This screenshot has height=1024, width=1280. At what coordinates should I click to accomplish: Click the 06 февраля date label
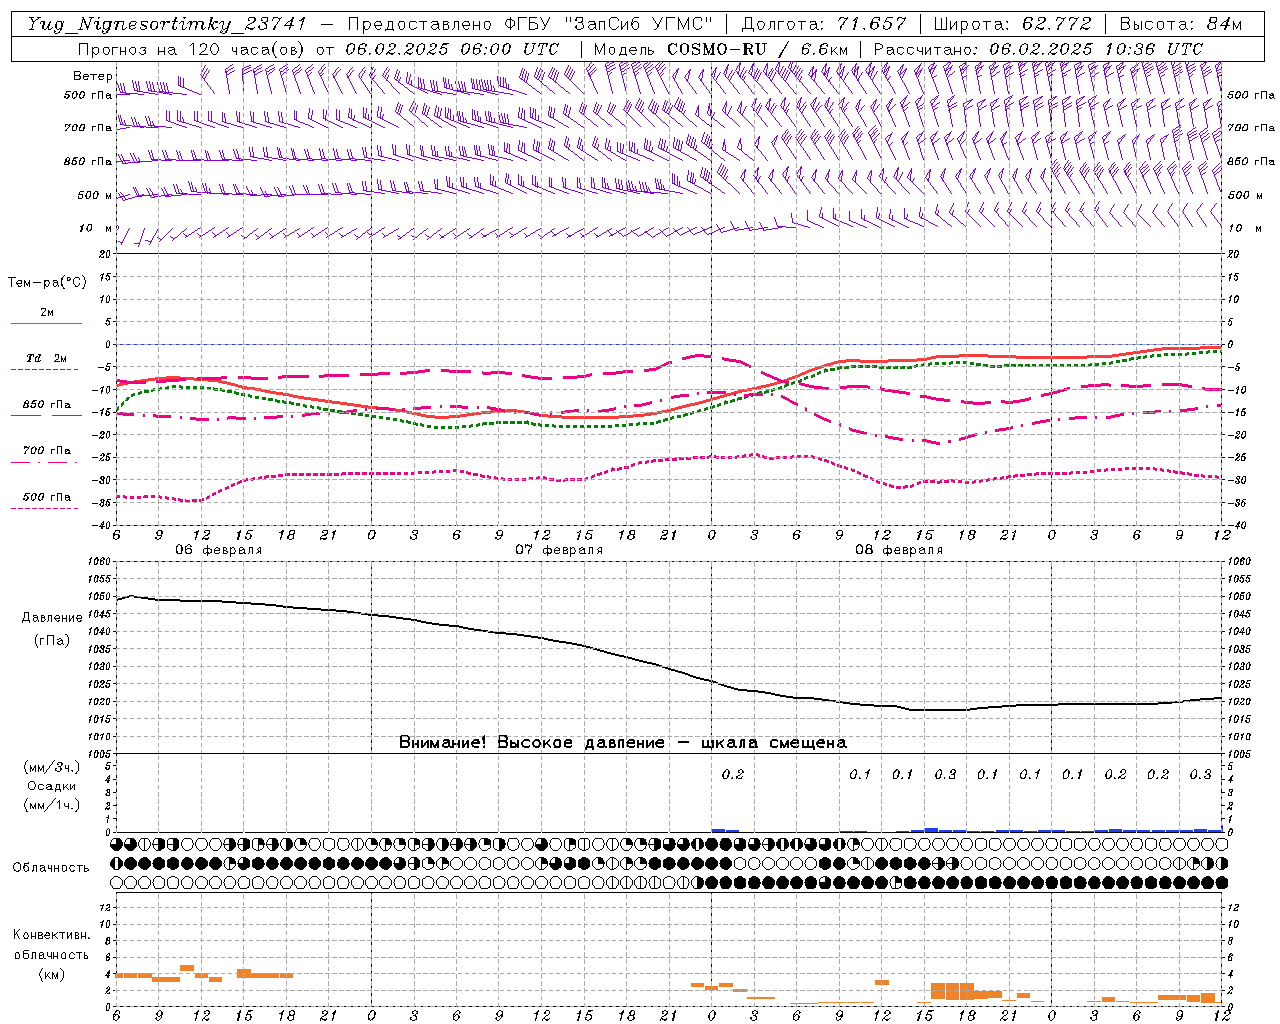point(219,550)
